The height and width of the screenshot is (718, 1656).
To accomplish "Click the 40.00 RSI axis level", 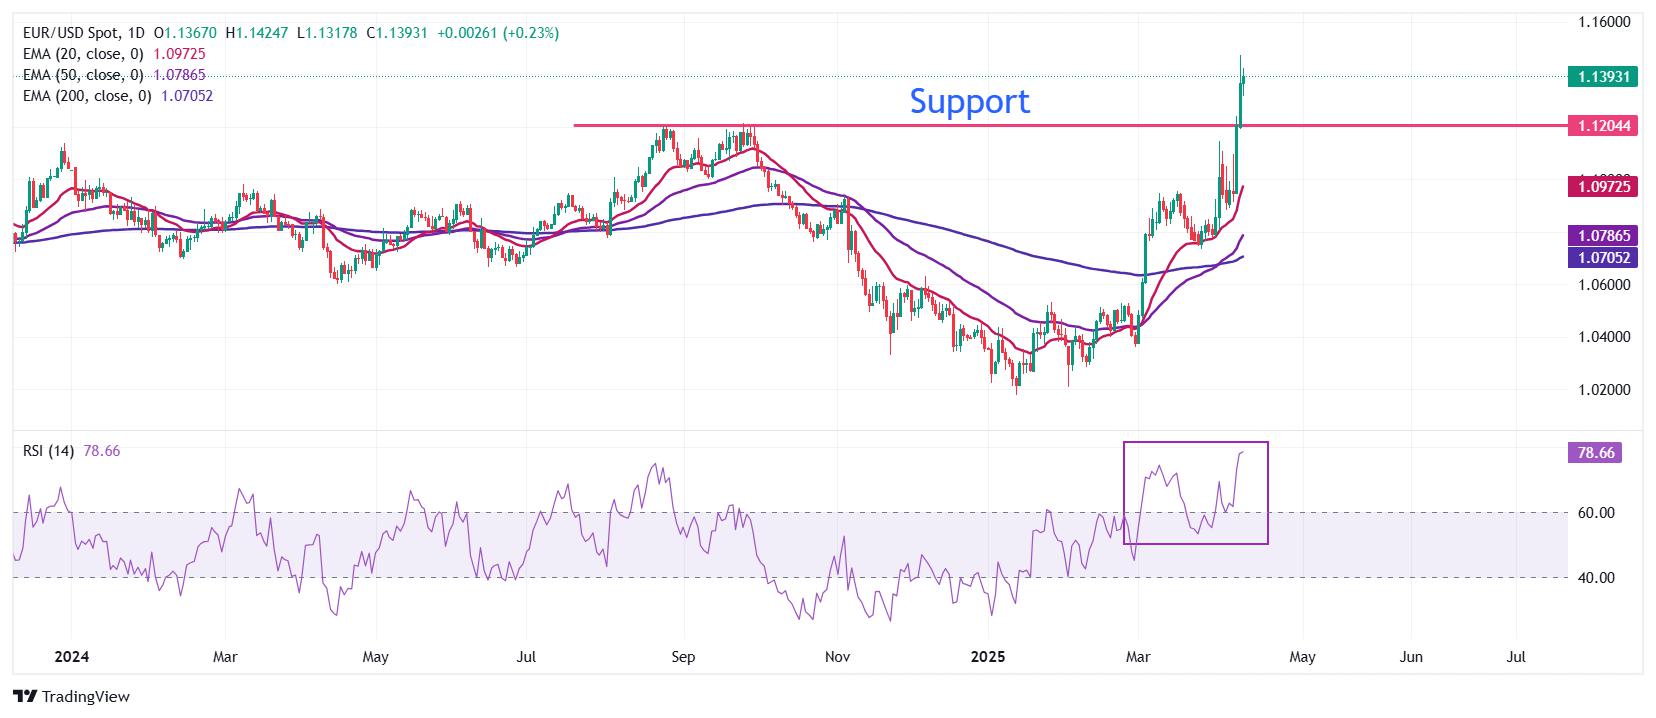I will point(1596,577).
